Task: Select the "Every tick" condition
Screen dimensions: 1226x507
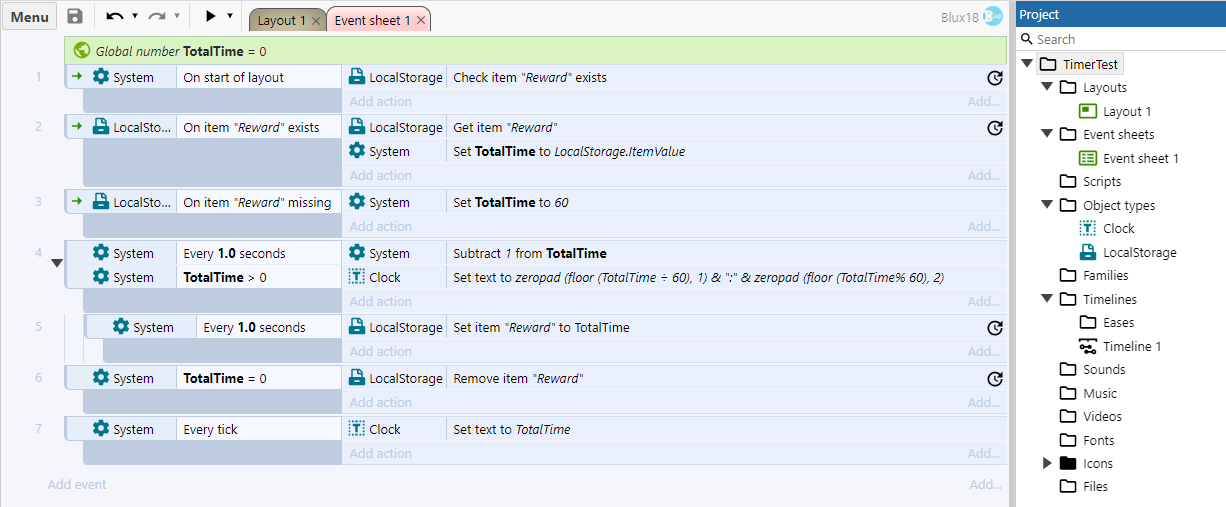Action: pyautogui.click(x=259, y=429)
